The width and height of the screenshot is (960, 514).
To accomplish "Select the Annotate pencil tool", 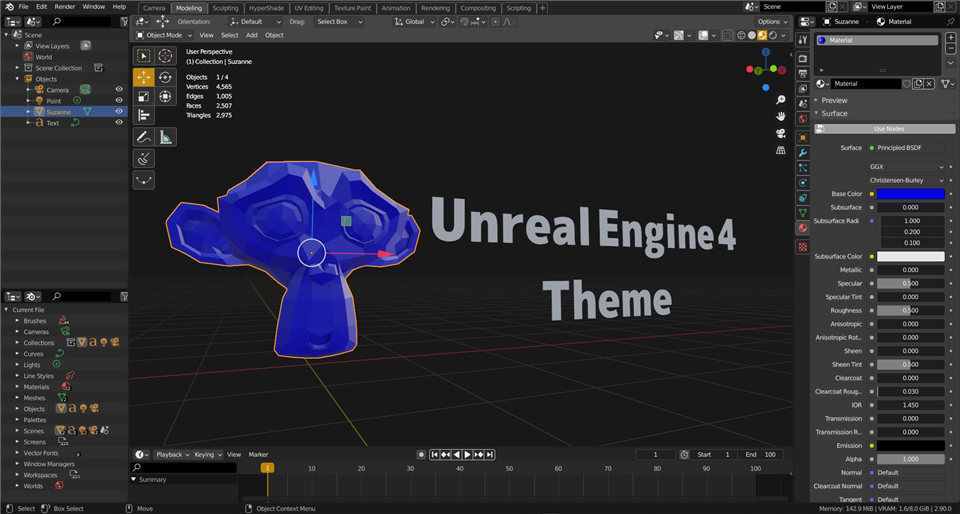I will coord(144,137).
